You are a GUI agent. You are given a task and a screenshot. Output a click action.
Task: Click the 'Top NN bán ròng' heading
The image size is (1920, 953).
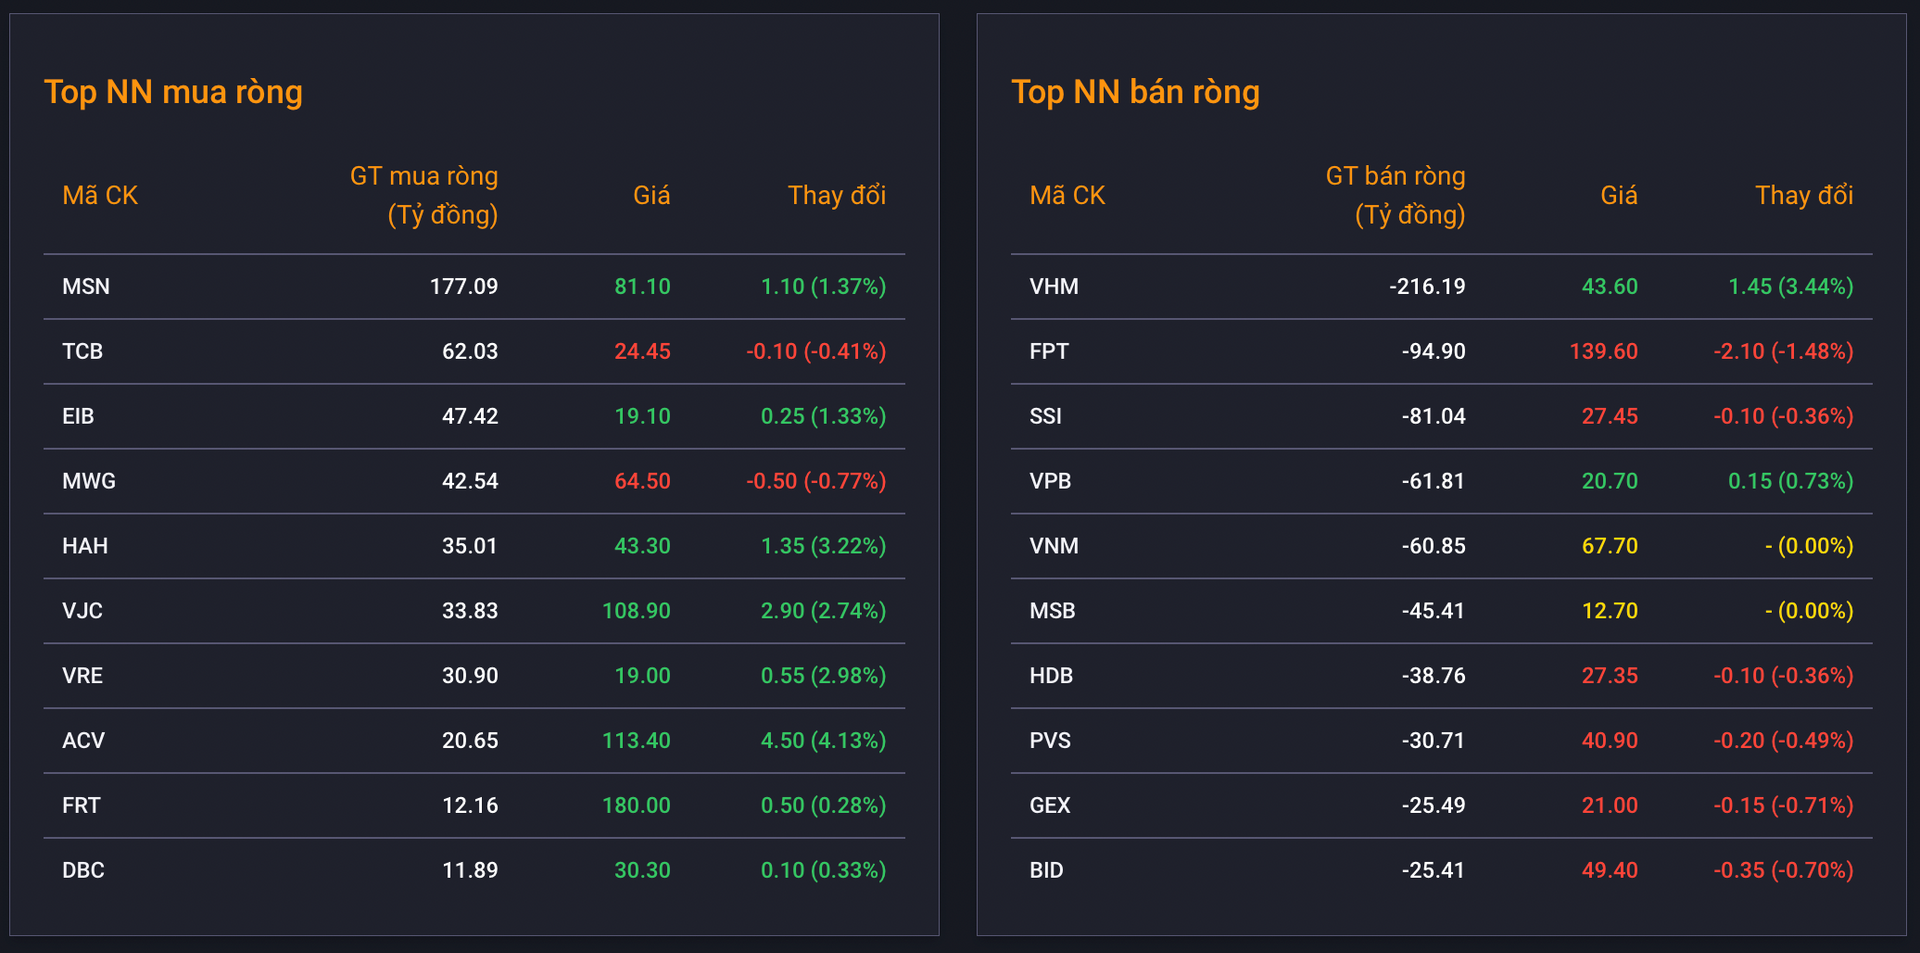(1135, 92)
